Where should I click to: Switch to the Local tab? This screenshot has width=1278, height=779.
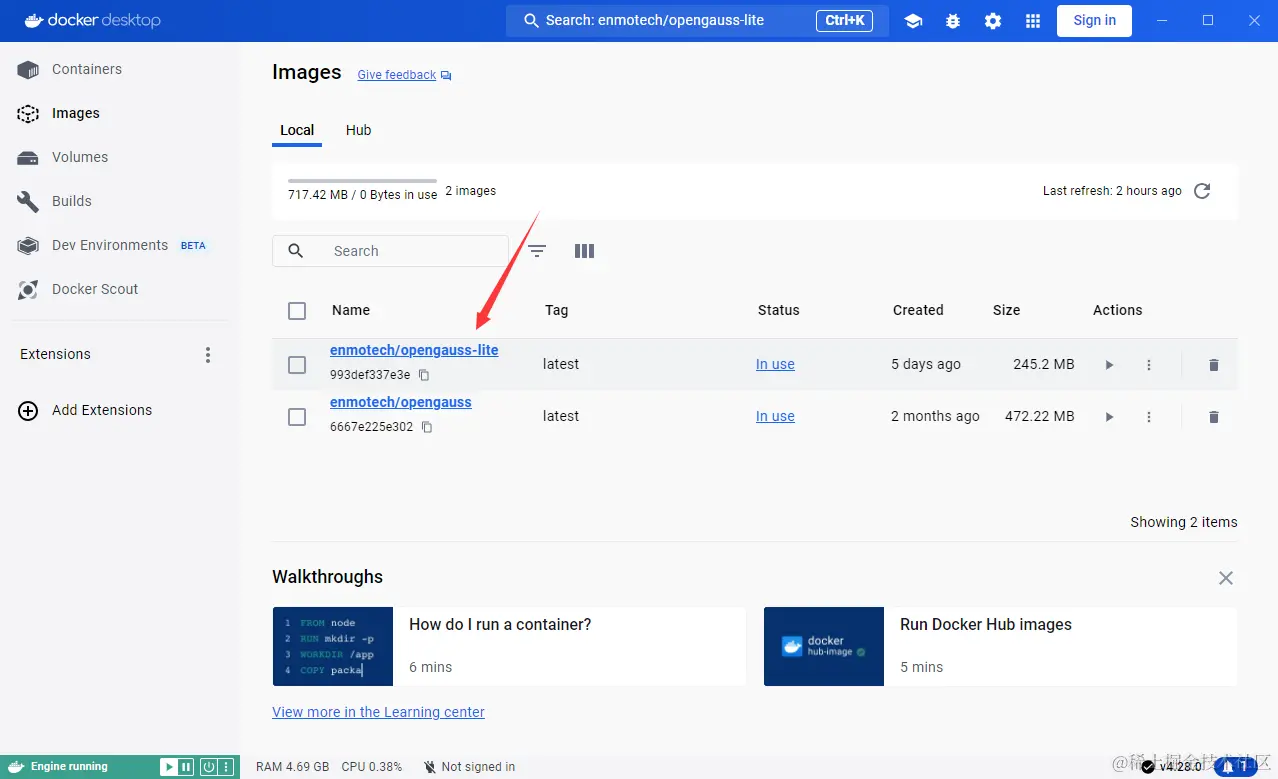pyautogui.click(x=297, y=130)
